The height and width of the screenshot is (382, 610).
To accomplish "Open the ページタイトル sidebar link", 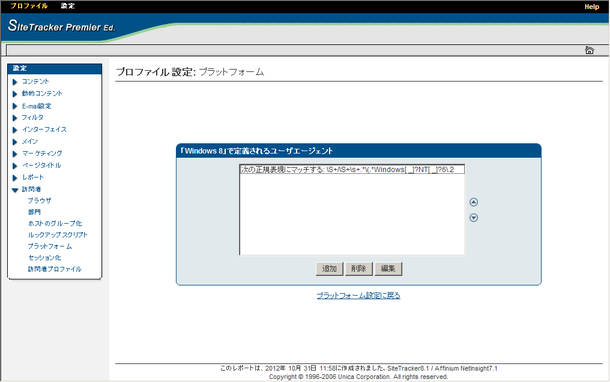I will click(x=42, y=165).
